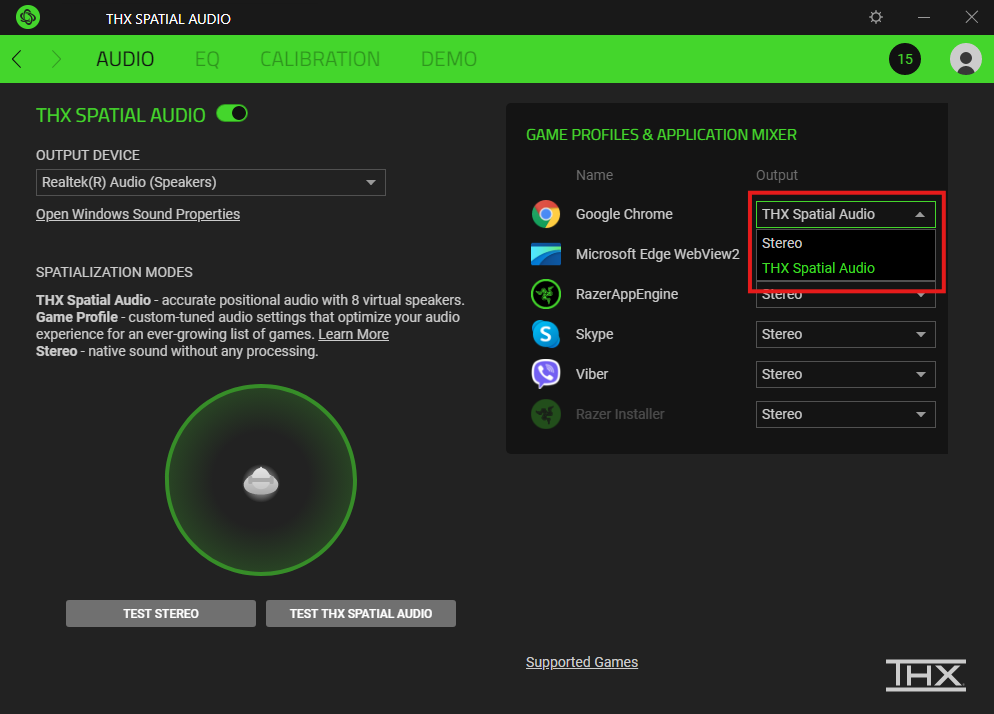This screenshot has height=714, width=994.
Task: Click the Skype application icon
Action: pos(546,333)
